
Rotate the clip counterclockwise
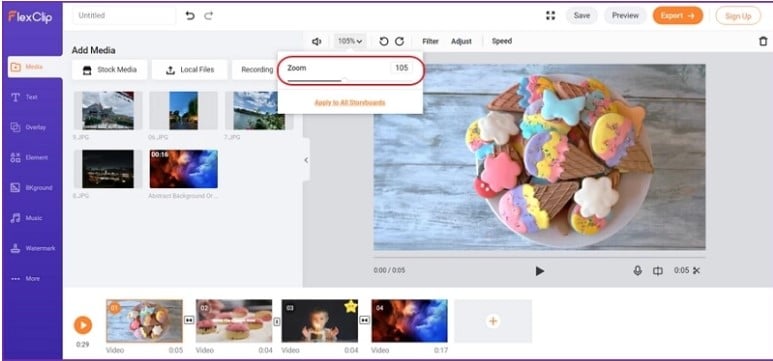click(384, 41)
